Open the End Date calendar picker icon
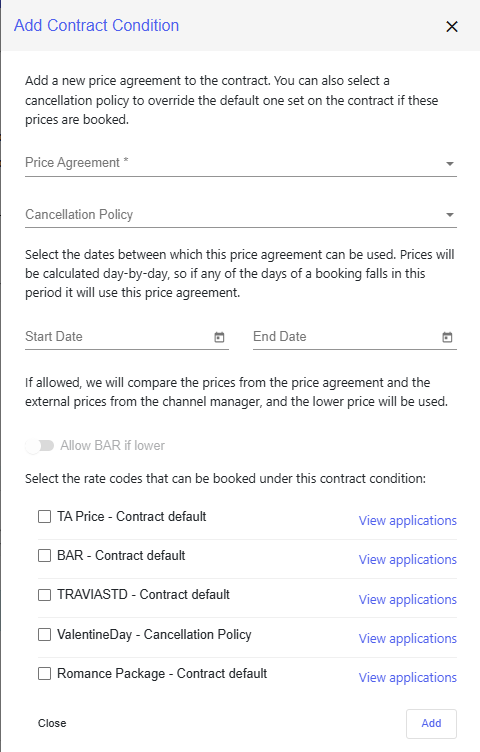The height and width of the screenshot is (752, 480). 447,337
